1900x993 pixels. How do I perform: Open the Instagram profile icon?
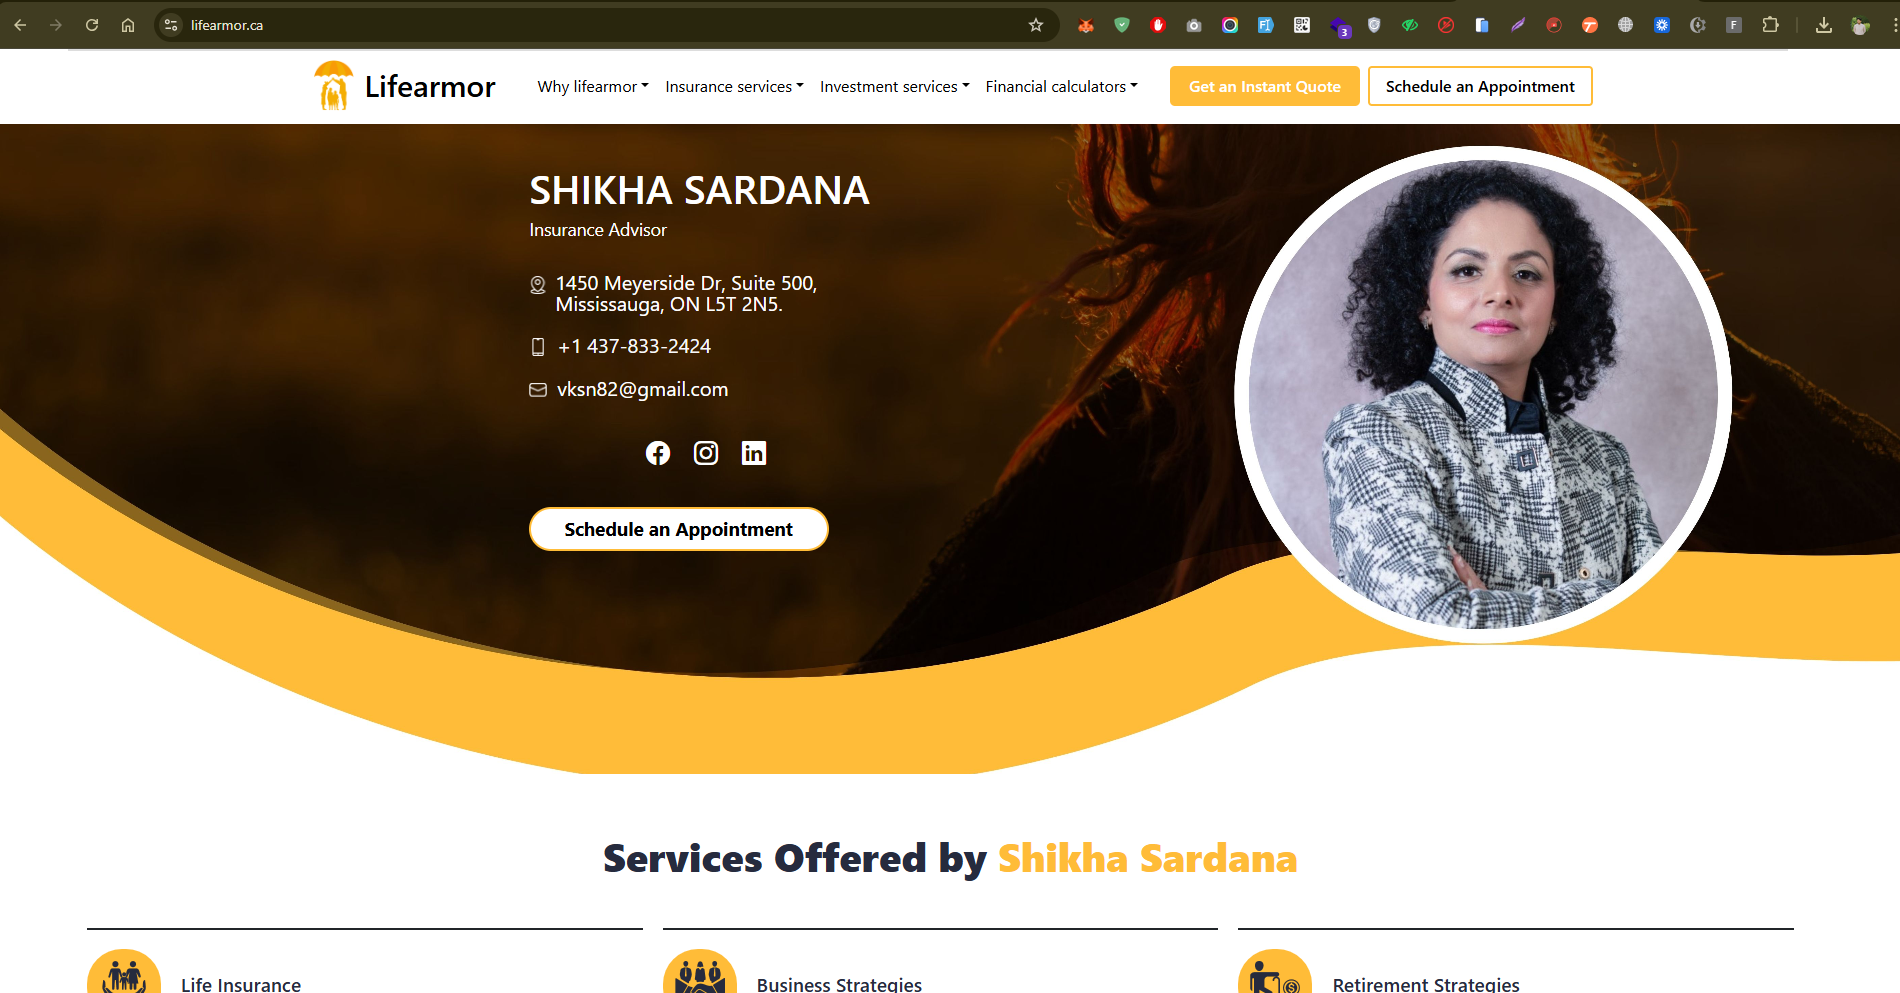click(x=706, y=453)
